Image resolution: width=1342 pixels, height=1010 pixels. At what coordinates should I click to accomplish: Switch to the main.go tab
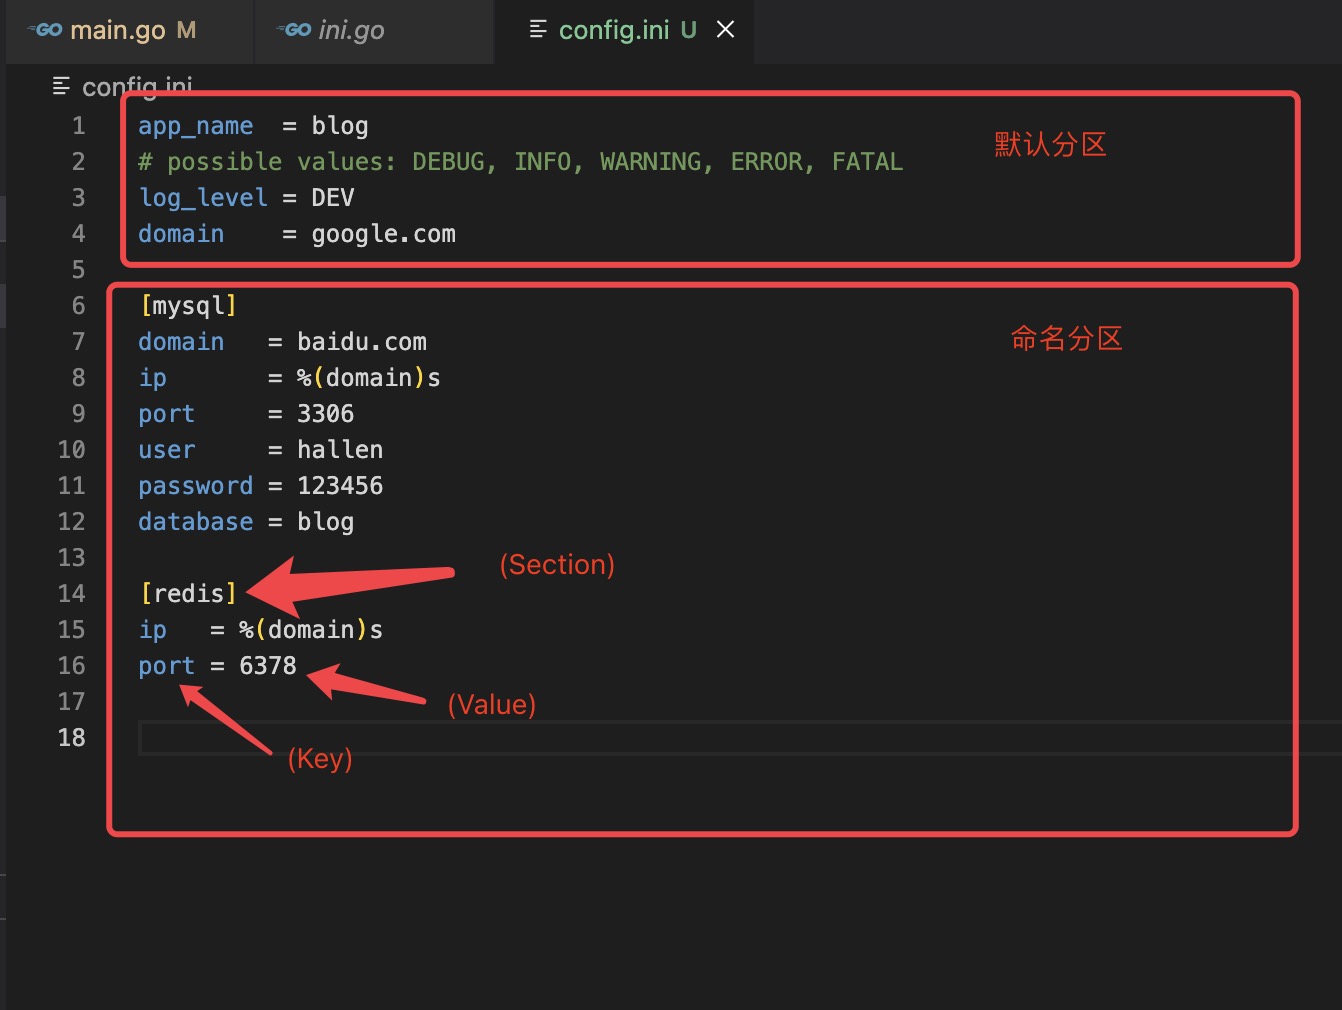coord(117,30)
